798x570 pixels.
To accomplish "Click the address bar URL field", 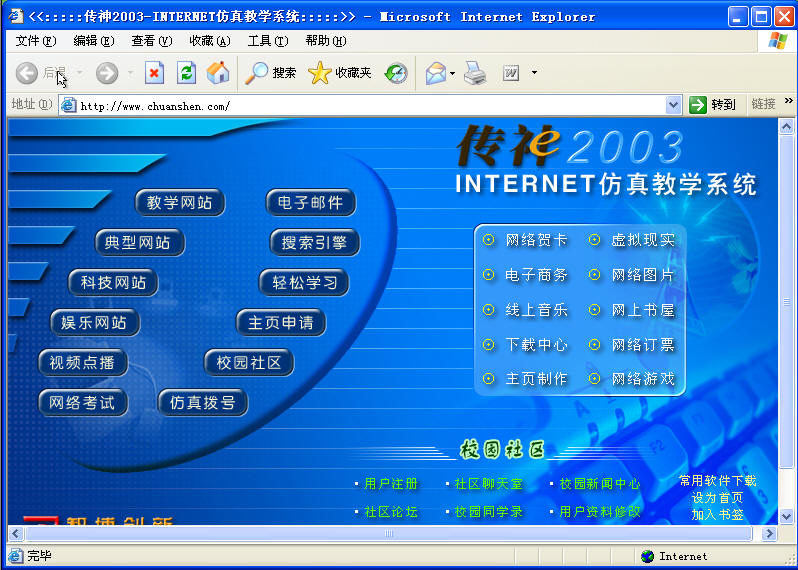I will coord(370,105).
